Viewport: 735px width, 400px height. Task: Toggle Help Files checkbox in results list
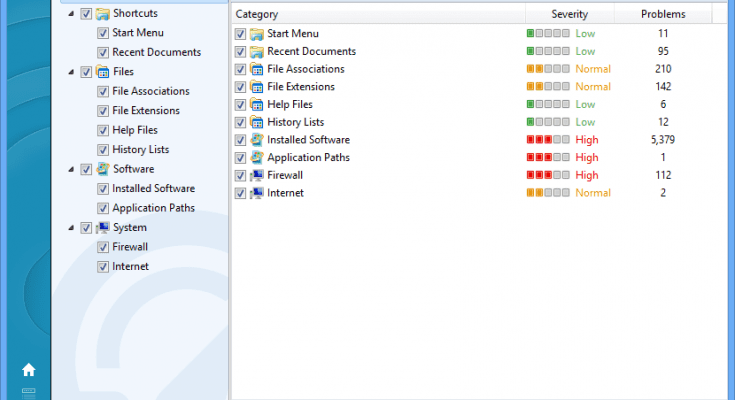click(240, 105)
